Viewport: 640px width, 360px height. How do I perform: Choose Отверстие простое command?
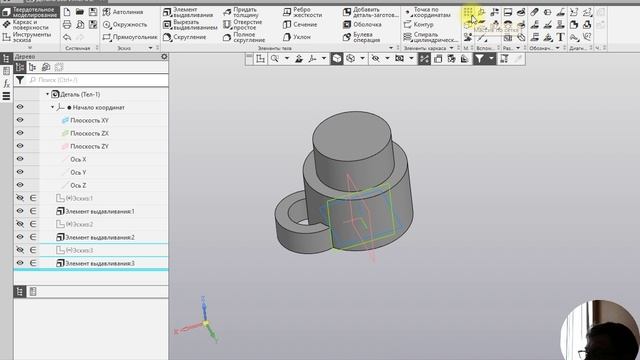[x=242, y=25]
